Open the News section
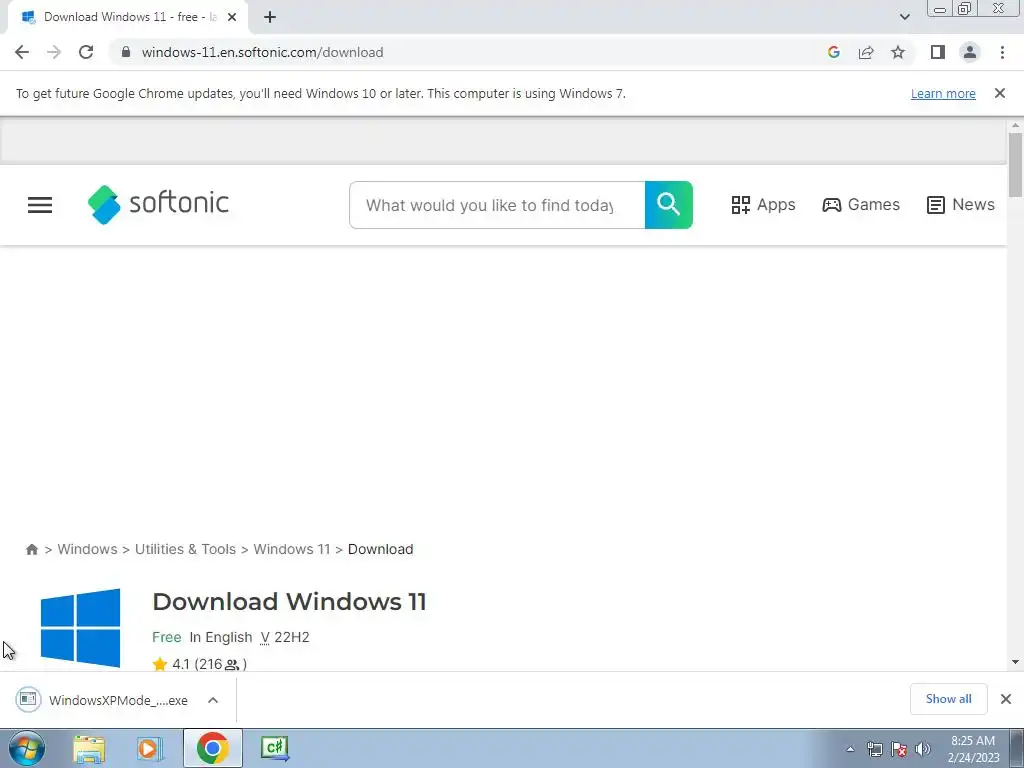The width and height of the screenshot is (1024, 768). (x=961, y=204)
